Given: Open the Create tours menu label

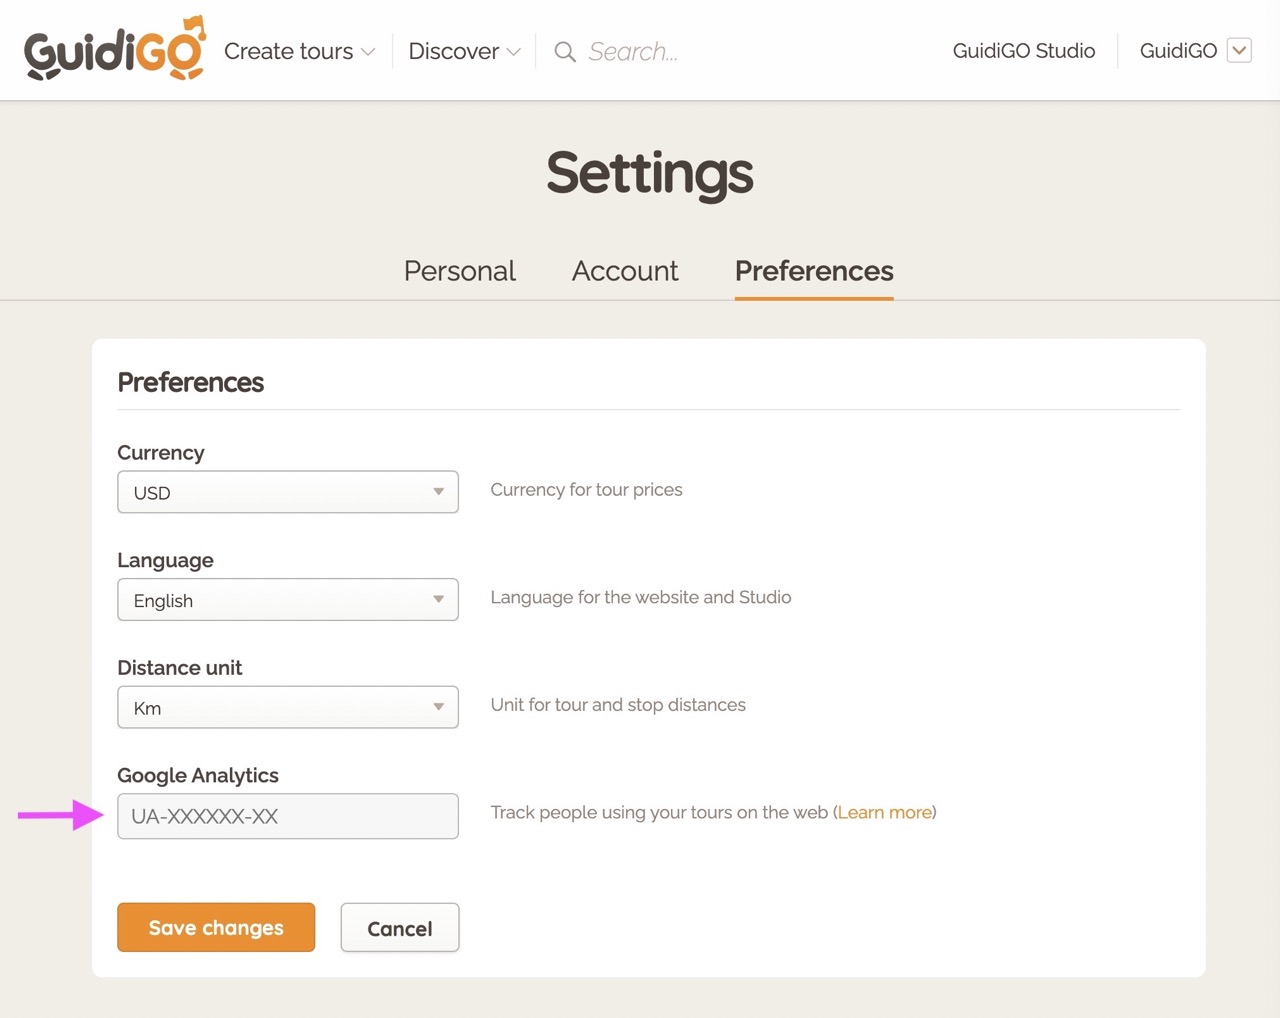Looking at the screenshot, I should coord(288,52).
